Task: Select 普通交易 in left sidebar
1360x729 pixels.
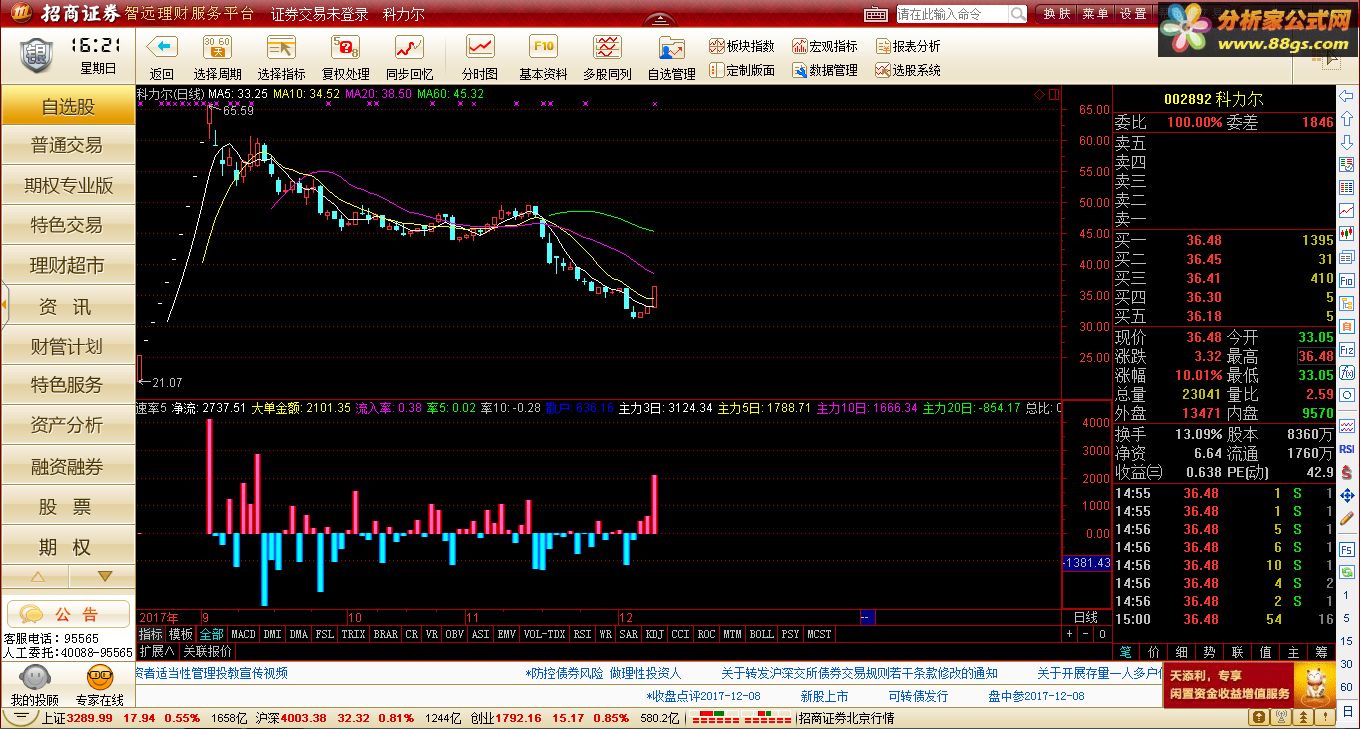Action: point(68,146)
